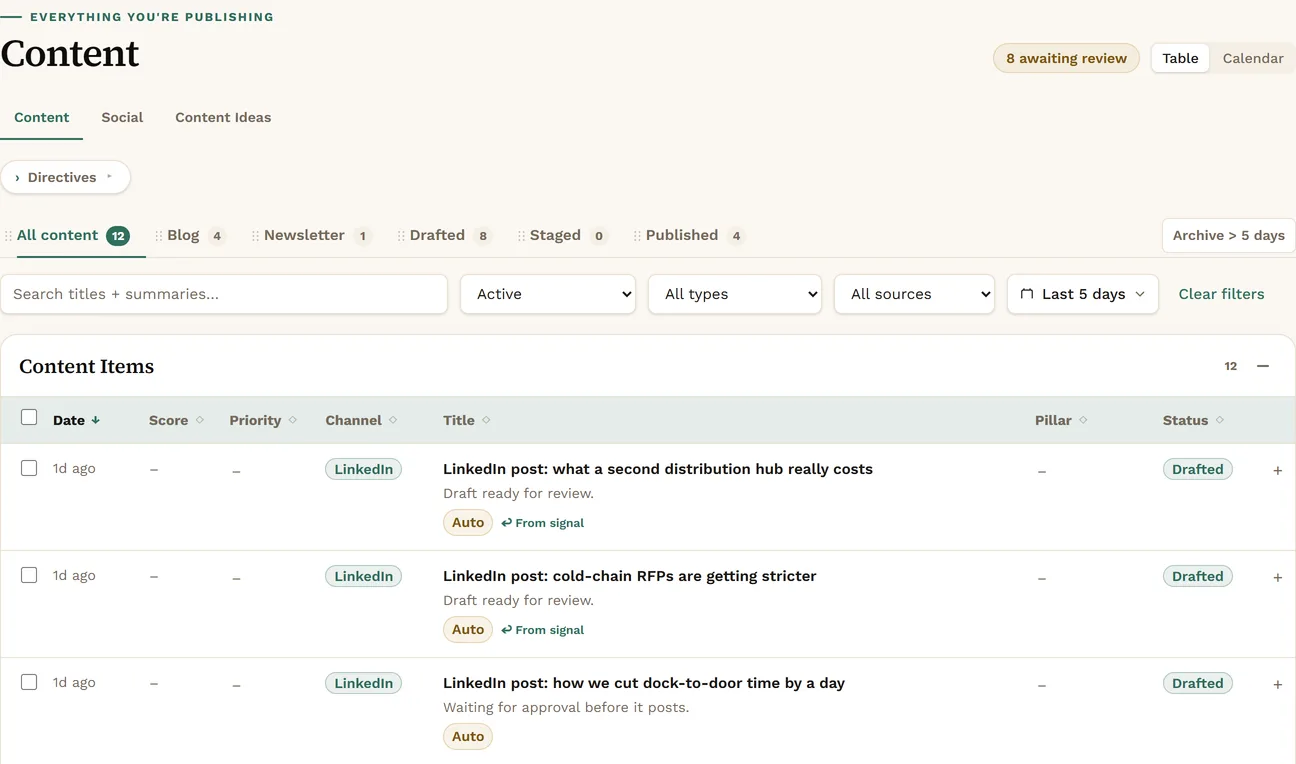The image size is (1296, 764).
Task: Click From signal arrow on distribution hub row
Action: click(x=506, y=523)
